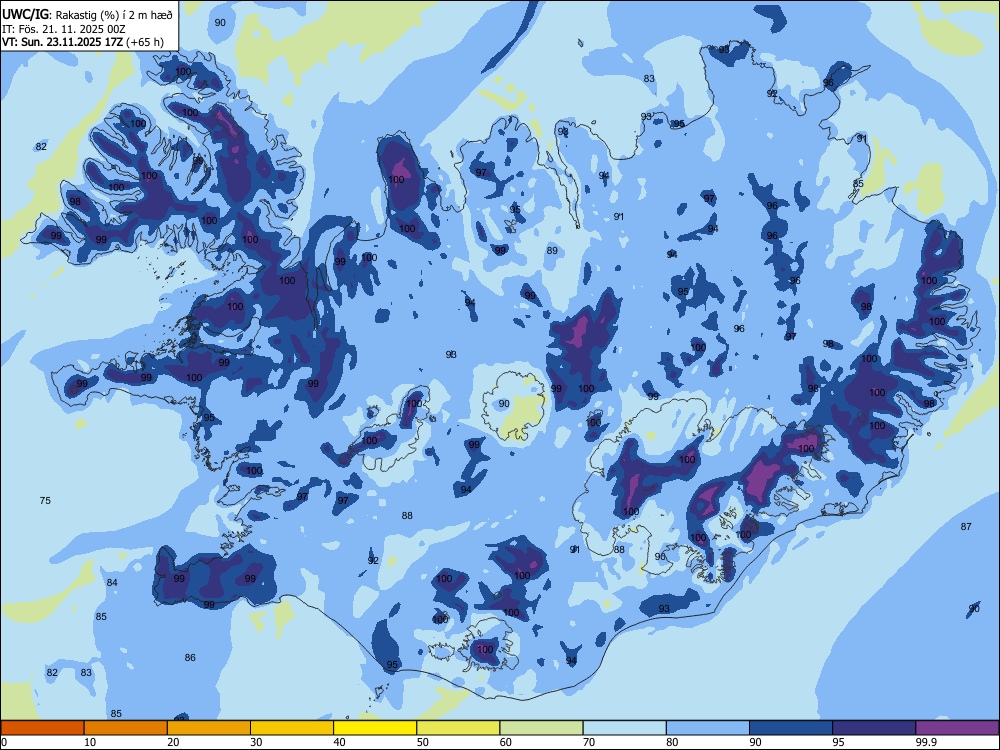Click the map value '87' off the southeast coast
The image size is (1000, 750).
pyautogui.click(x=966, y=526)
